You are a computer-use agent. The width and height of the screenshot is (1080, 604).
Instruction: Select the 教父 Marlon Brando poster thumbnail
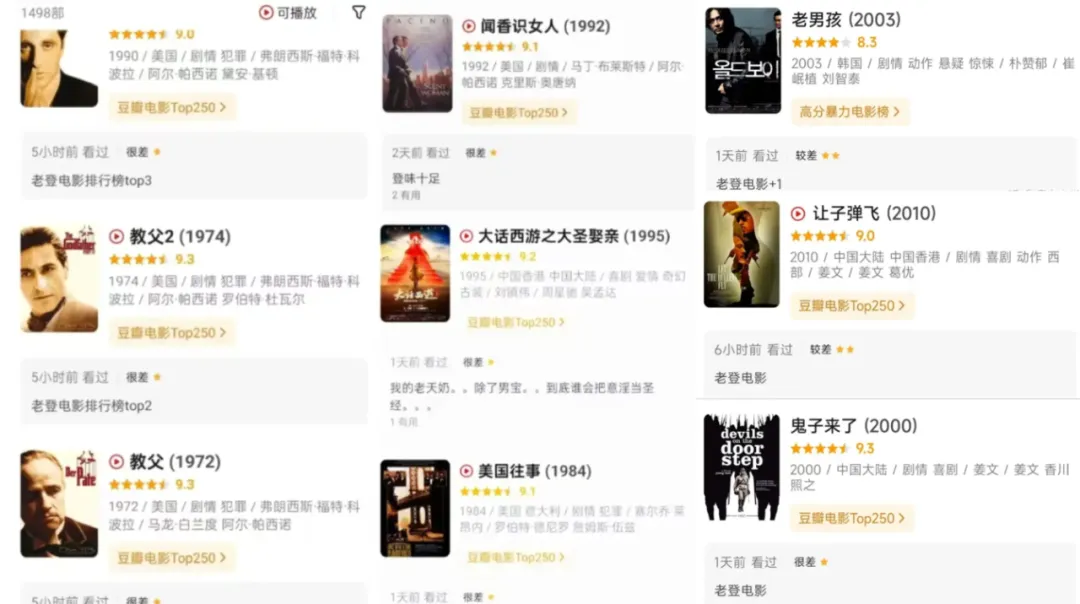[x=59, y=503]
